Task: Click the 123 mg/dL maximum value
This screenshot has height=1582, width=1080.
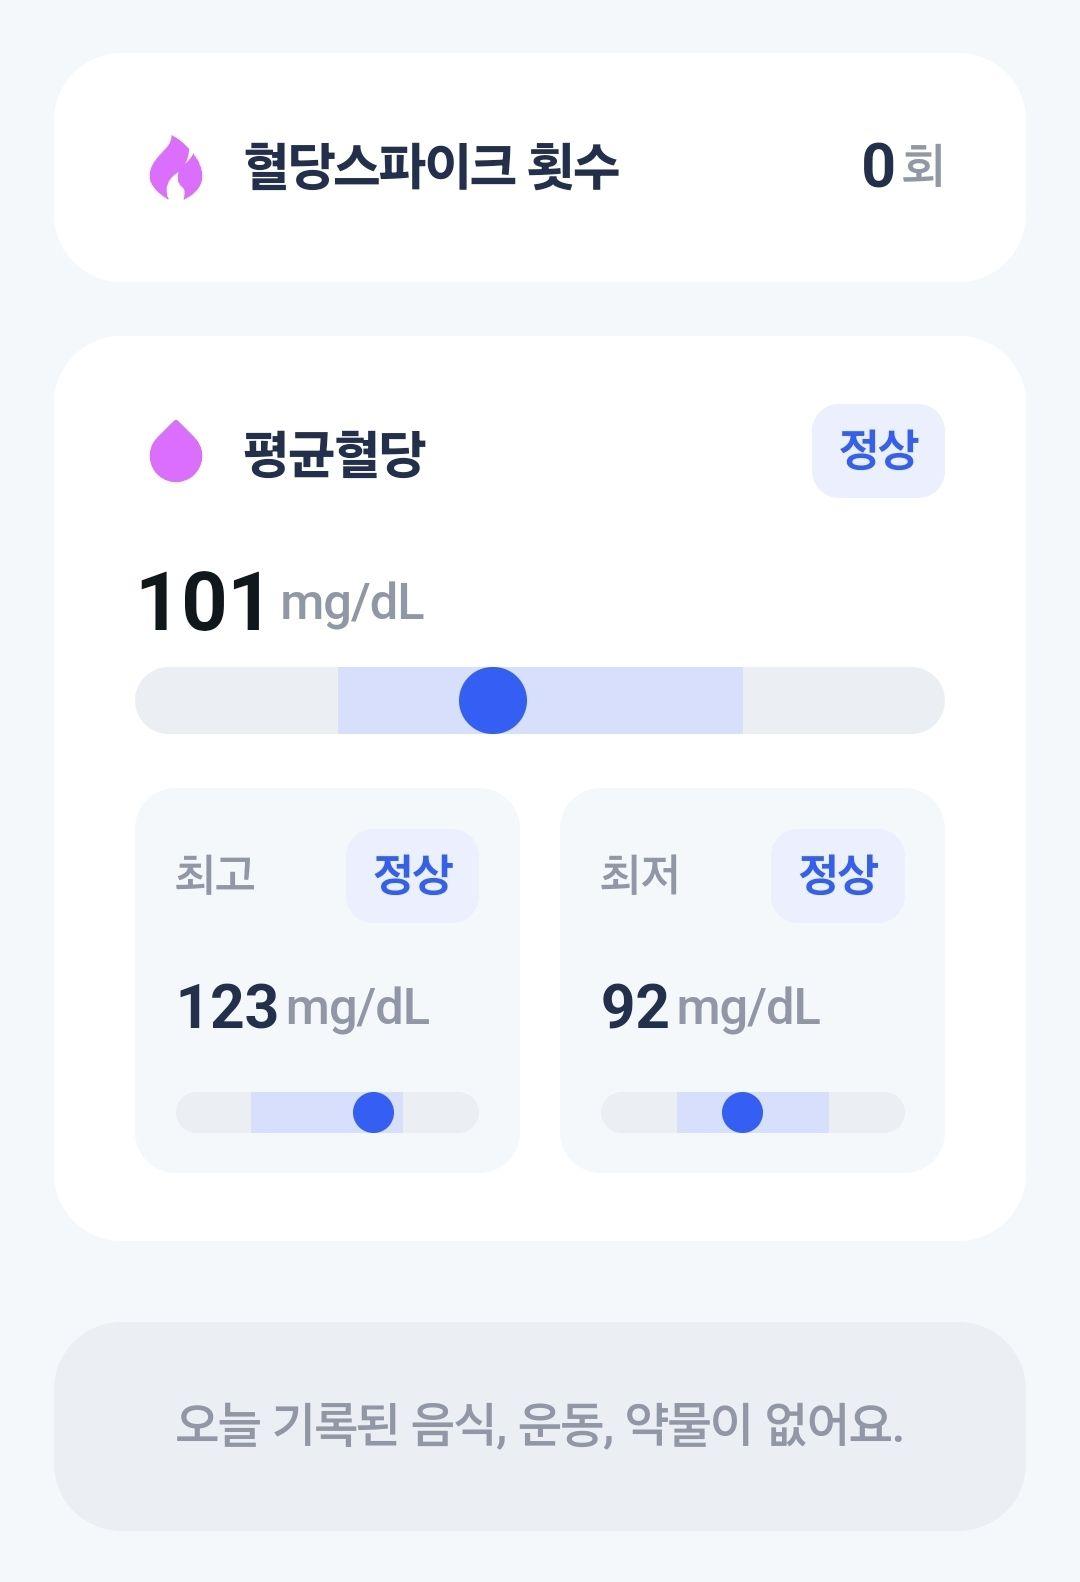Action: point(303,1007)
